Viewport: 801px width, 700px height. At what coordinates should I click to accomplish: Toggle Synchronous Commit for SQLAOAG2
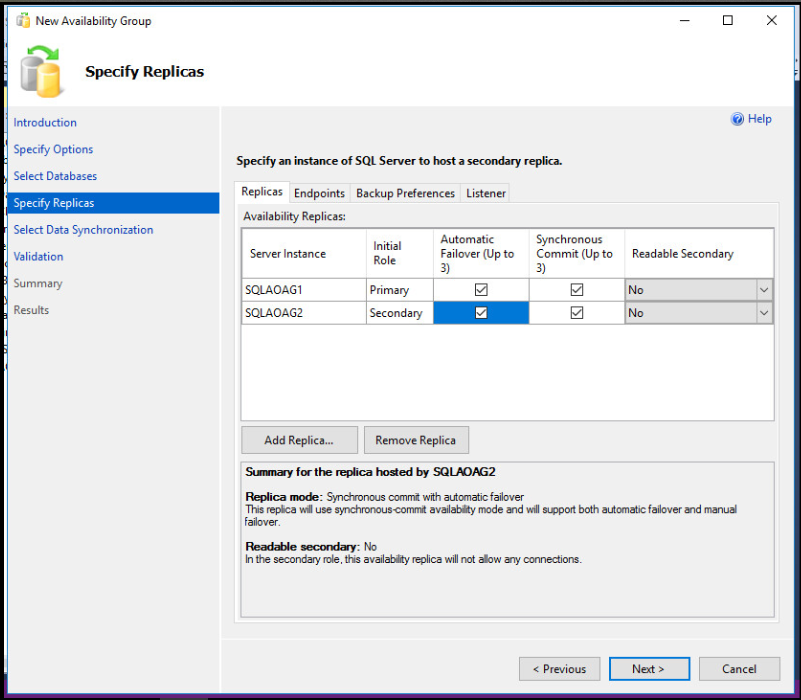[x=576, y=312]
